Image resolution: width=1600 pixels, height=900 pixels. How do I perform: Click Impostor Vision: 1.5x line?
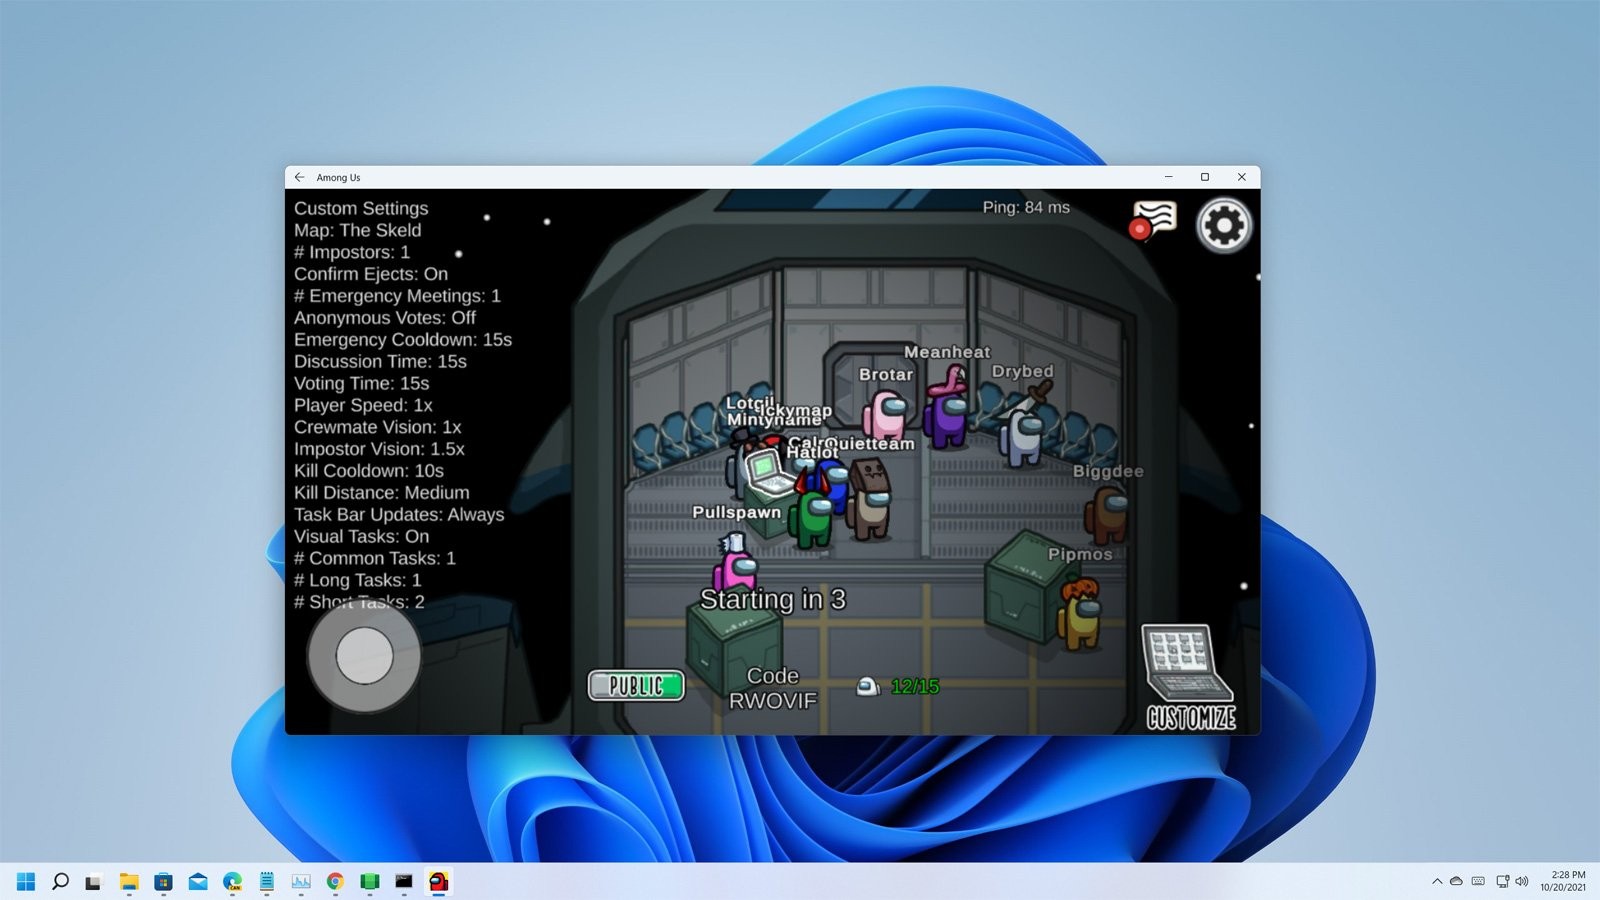tap(379, 449)
